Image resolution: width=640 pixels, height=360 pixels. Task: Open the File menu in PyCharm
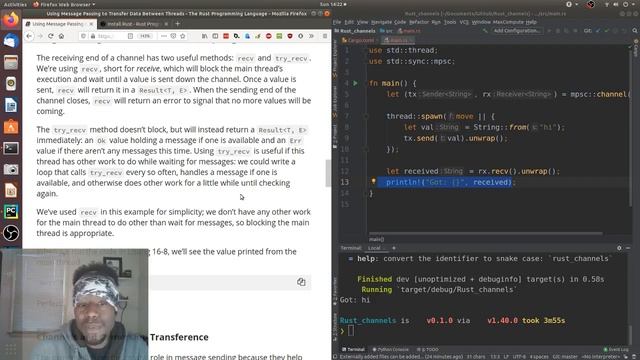tap(337, 22)
